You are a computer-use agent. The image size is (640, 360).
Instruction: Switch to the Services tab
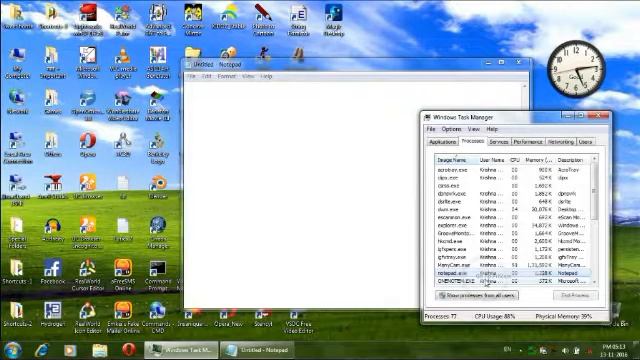(498, 142)
